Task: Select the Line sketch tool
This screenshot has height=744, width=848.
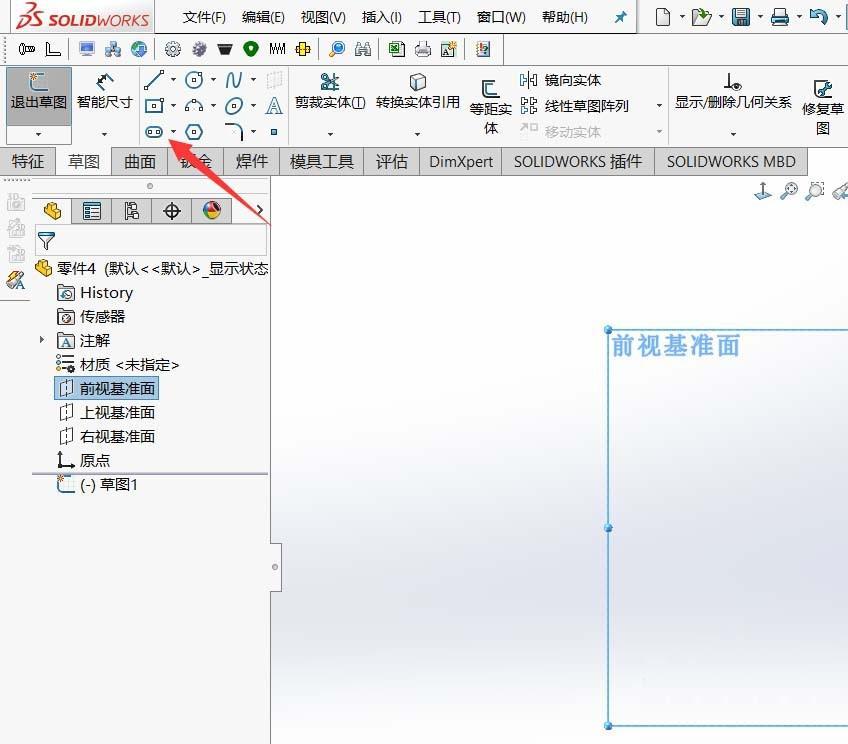Action: 153,80
